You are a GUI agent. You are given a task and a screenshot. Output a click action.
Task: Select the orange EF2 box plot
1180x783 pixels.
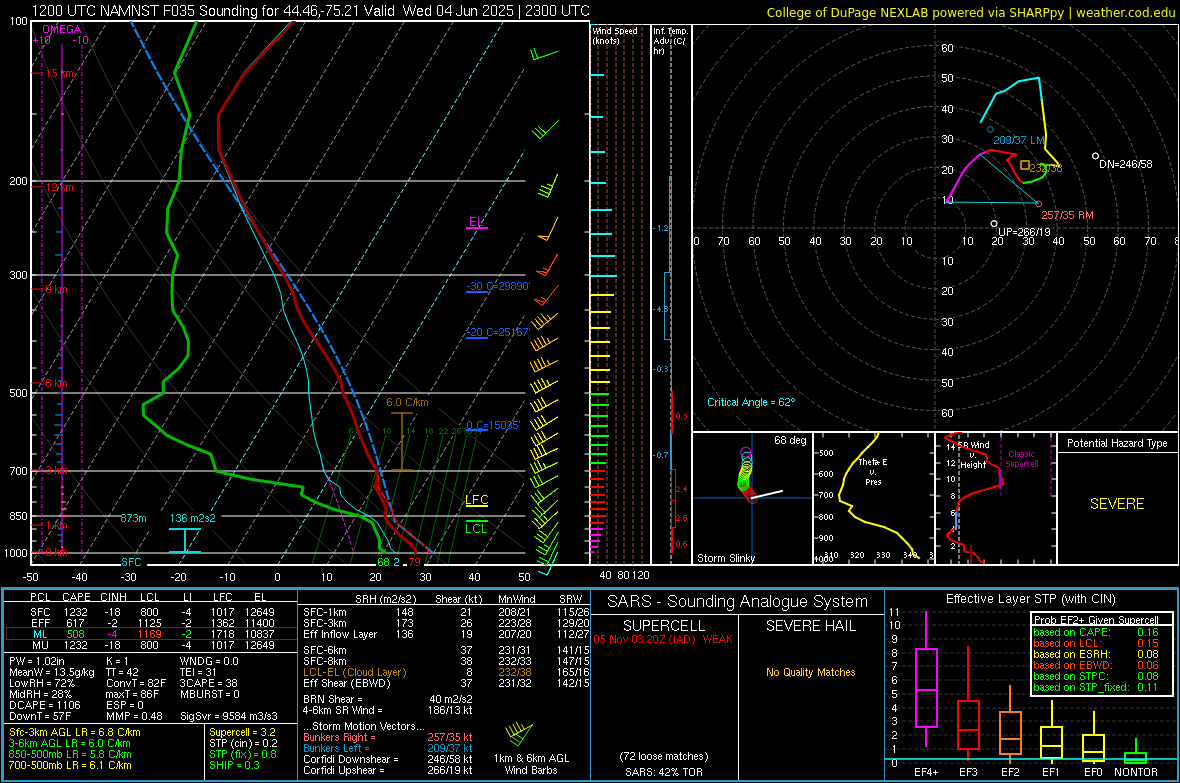click(x=1010, y=724)
